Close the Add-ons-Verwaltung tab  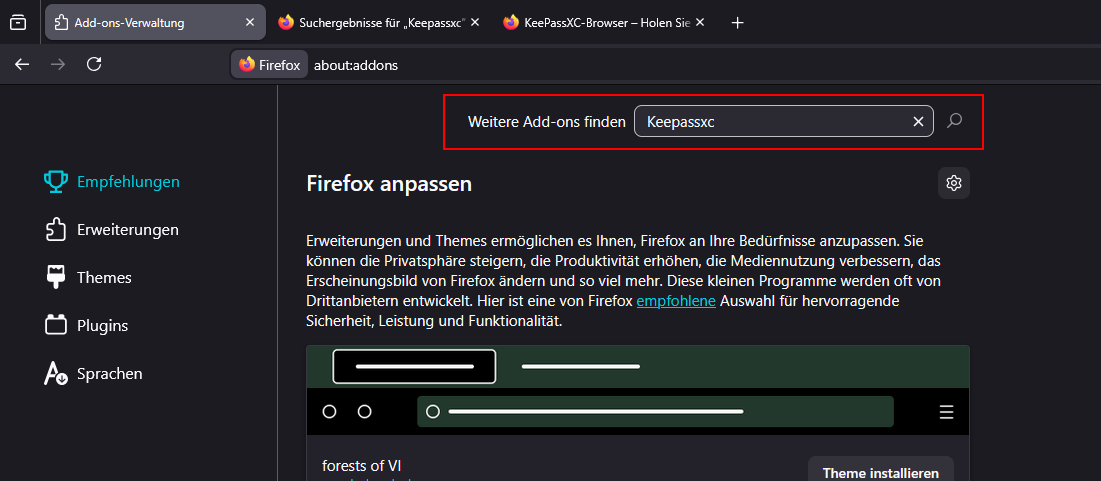point(249,23)
